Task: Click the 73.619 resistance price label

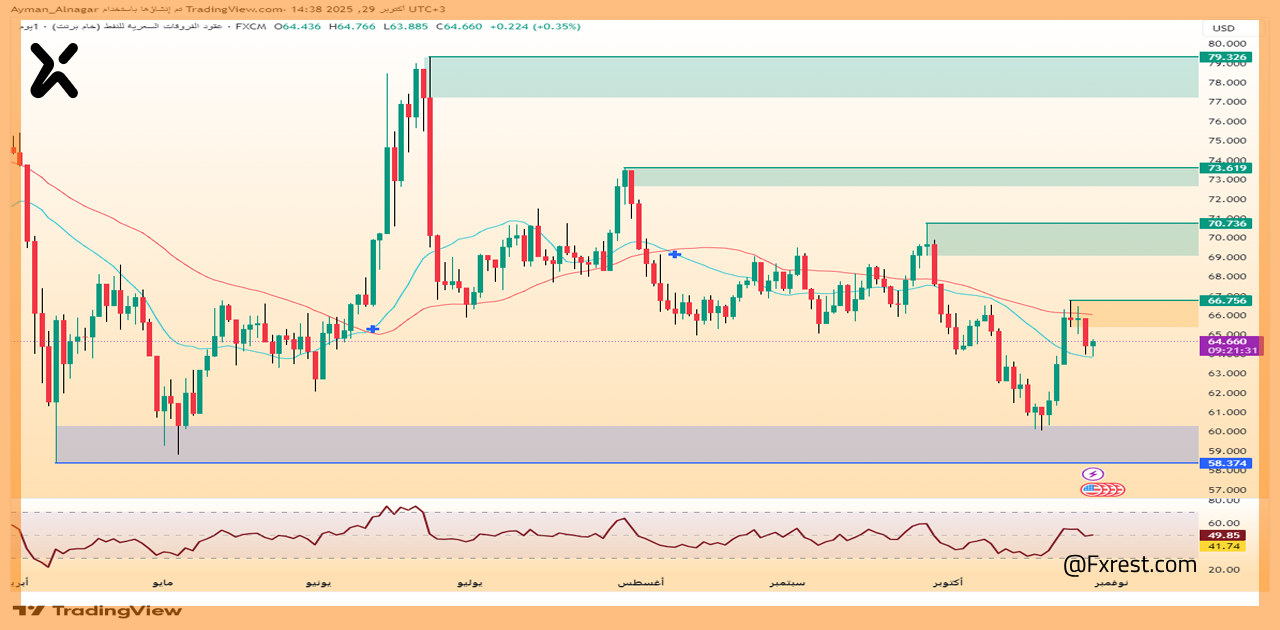Action: pos(1226,168)
